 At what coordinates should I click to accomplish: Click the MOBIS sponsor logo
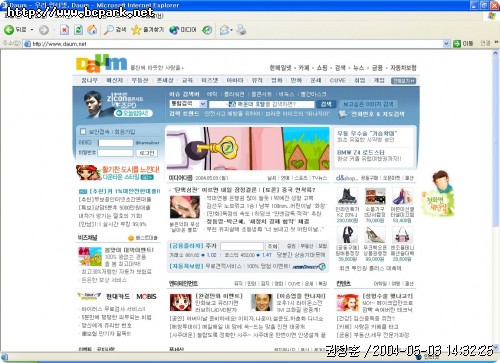(x=146, y=296)
